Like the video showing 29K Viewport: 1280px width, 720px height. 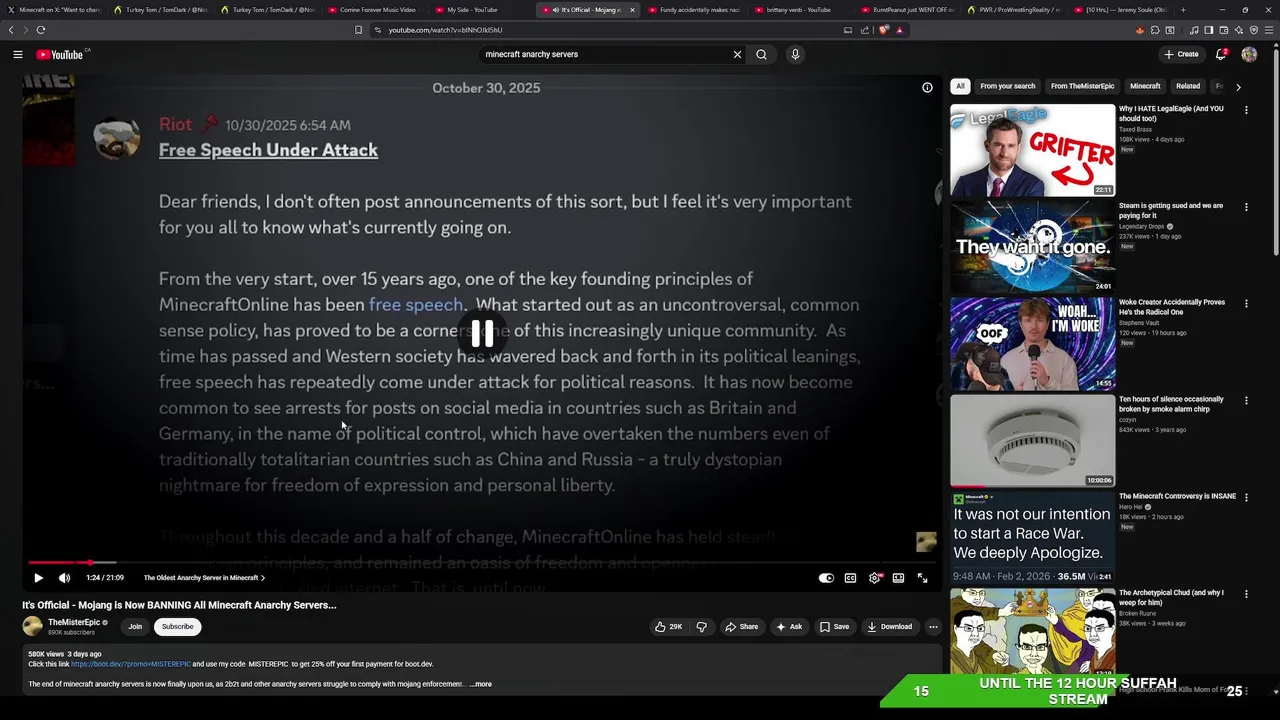click(x=668, y=627)
